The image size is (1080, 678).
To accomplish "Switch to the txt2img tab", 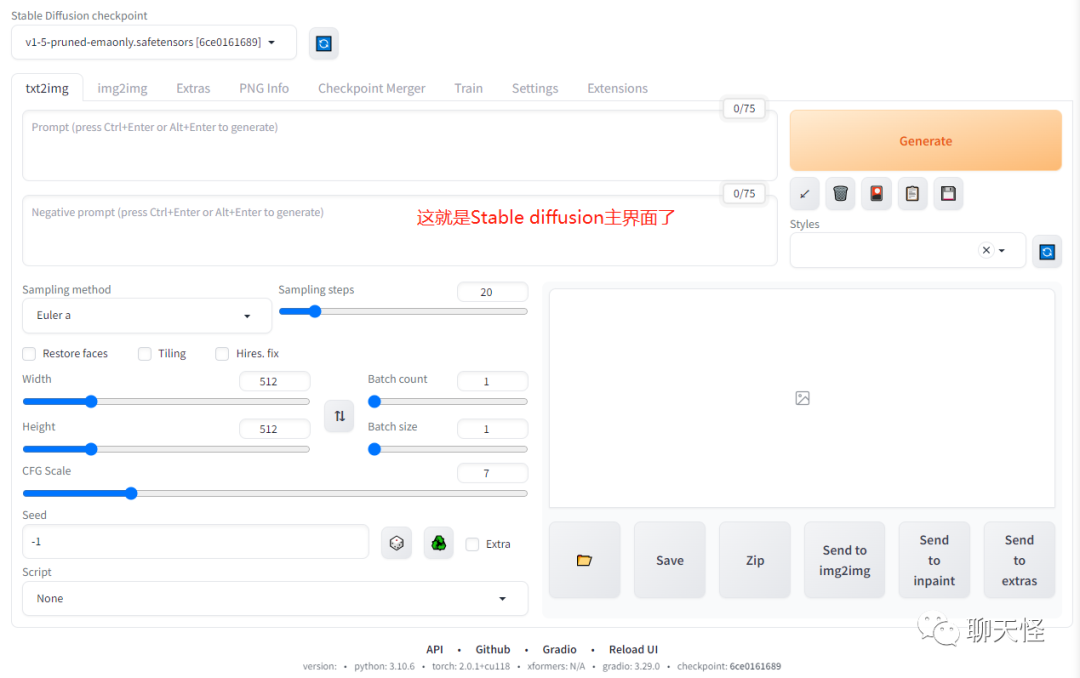I will pyautogui.click(x=47, y=88).
